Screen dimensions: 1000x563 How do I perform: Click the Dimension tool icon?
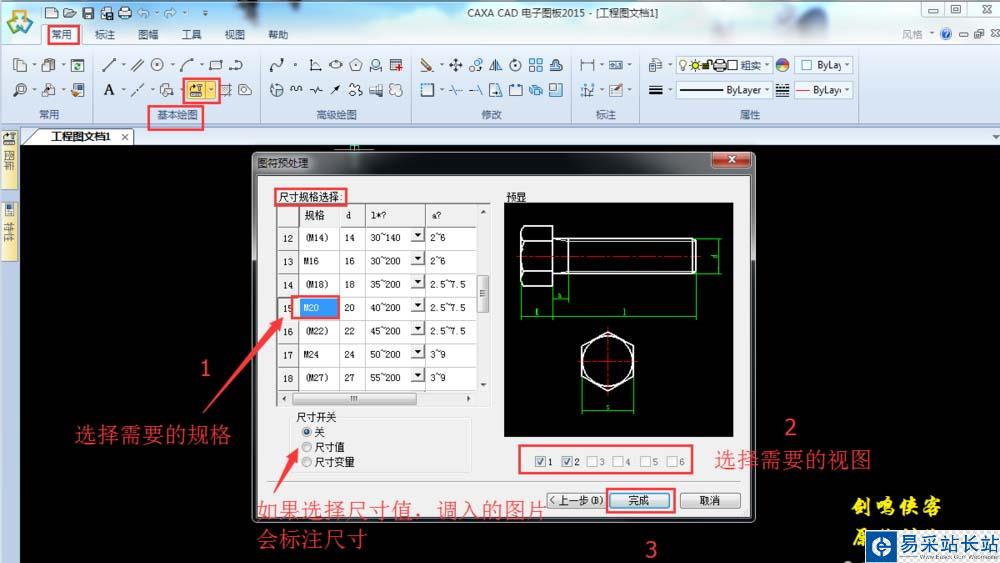tap(587, 64)
